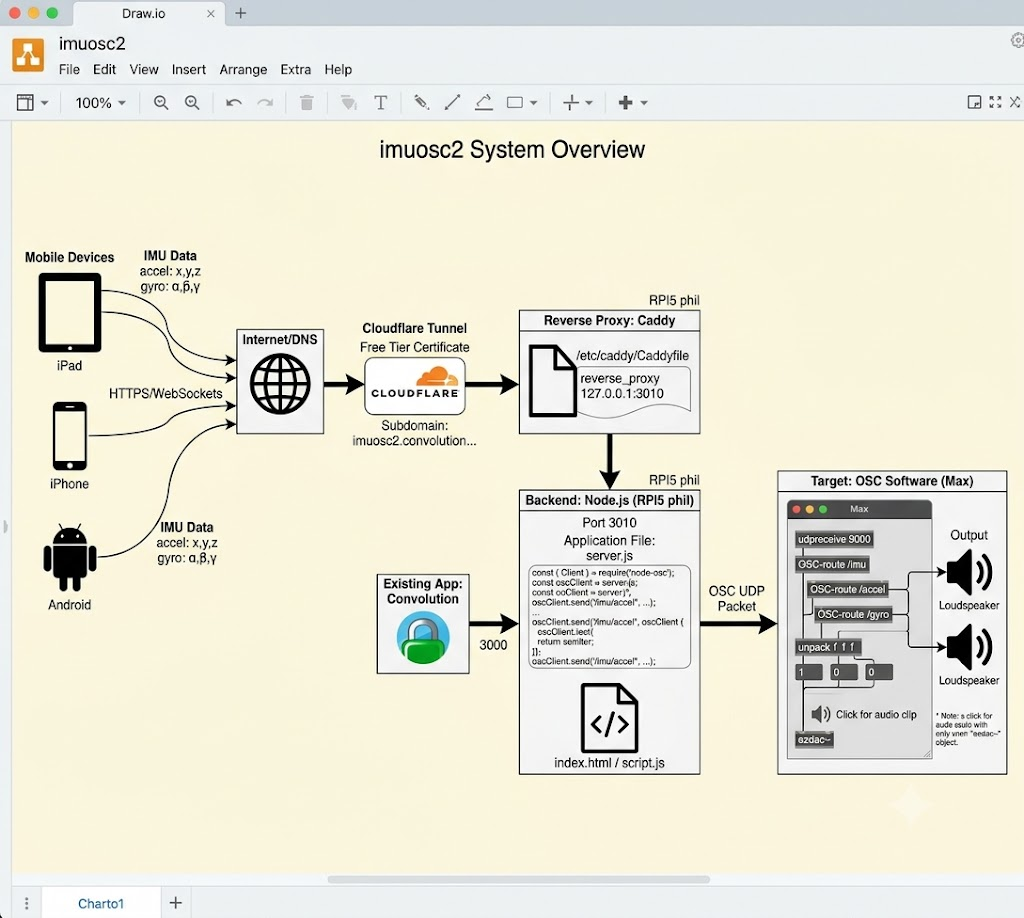
Task: Click the 'Port 3010' text
Action: (x=609, y=522)
